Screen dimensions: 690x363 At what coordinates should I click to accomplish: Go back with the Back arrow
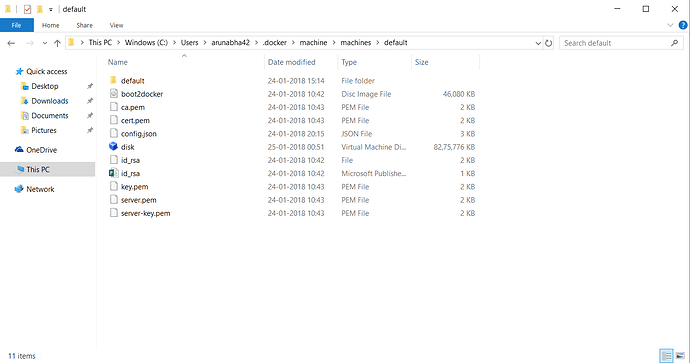11,43
